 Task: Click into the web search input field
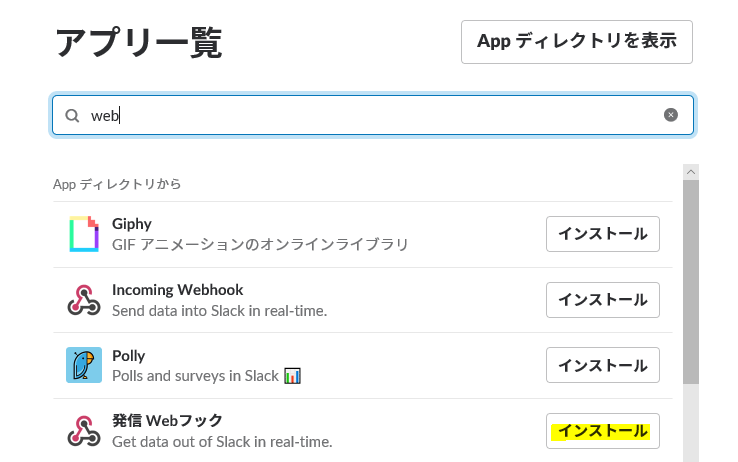pyautogui.click(x=373, y=115)
